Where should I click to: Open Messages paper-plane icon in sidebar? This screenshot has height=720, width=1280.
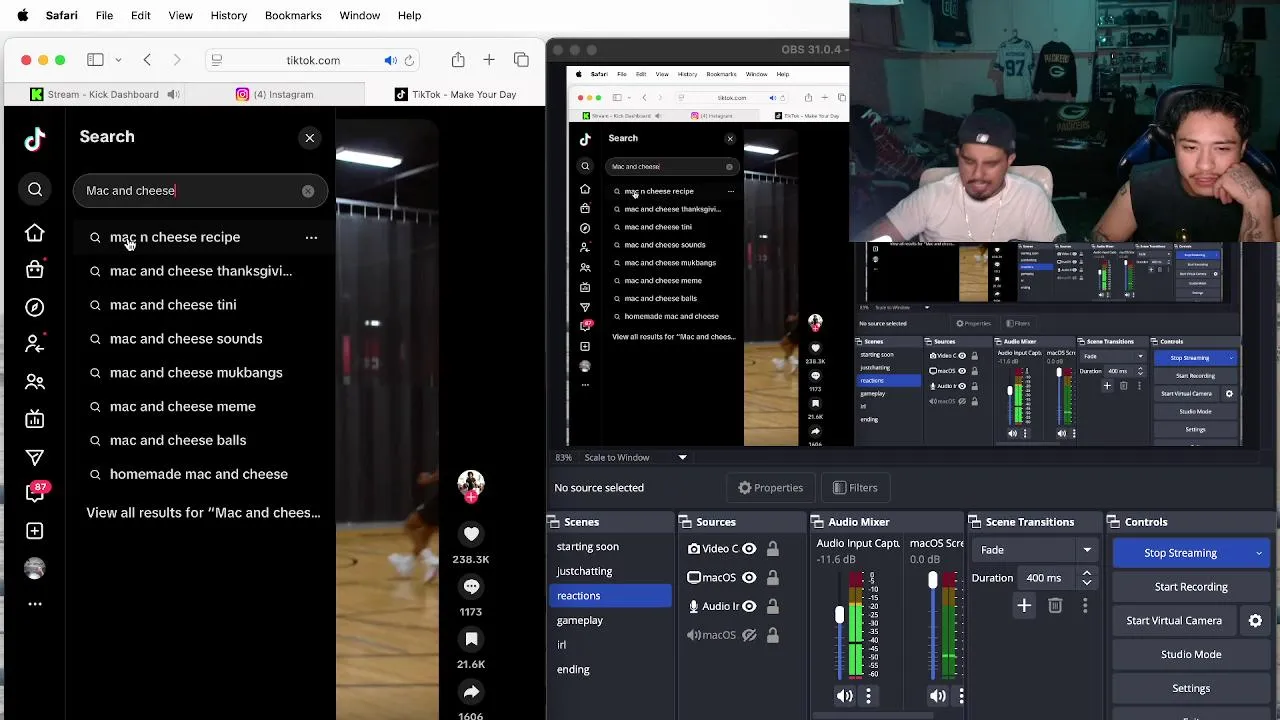[35, 457]
